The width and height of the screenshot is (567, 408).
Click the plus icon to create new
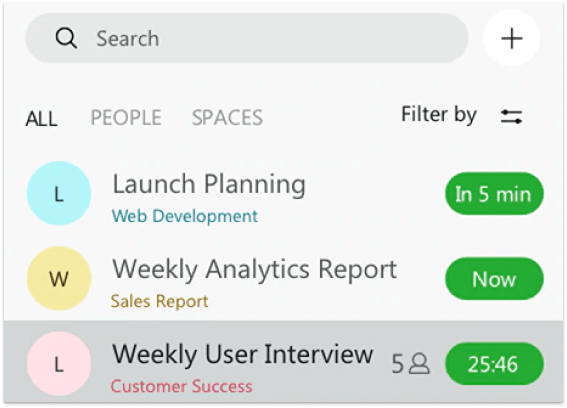(511, 38)
